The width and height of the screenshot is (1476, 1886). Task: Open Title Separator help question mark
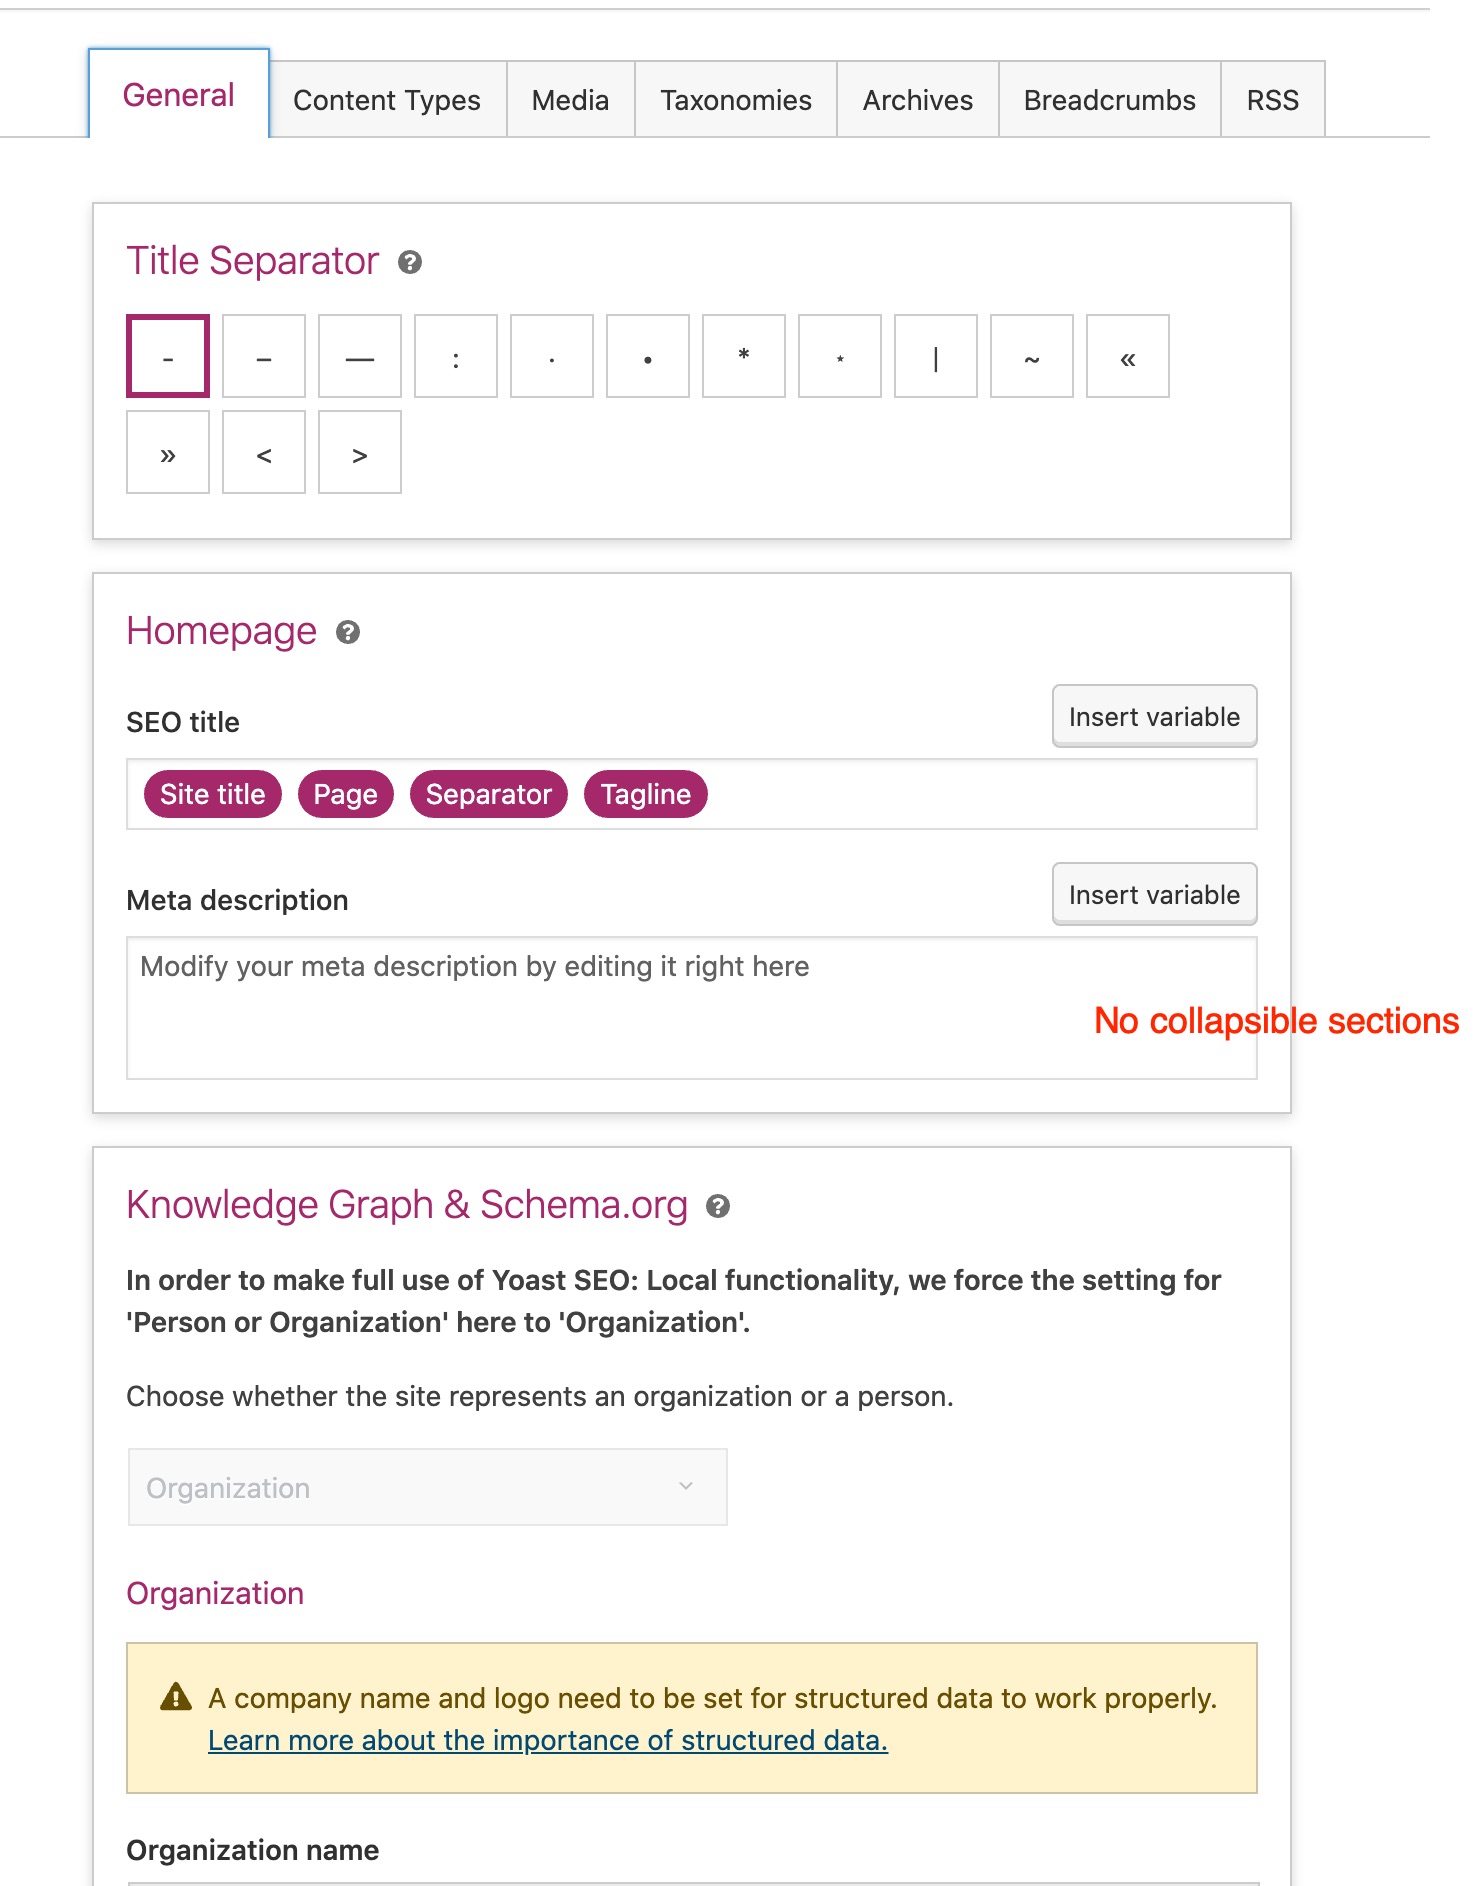[410, 262]
